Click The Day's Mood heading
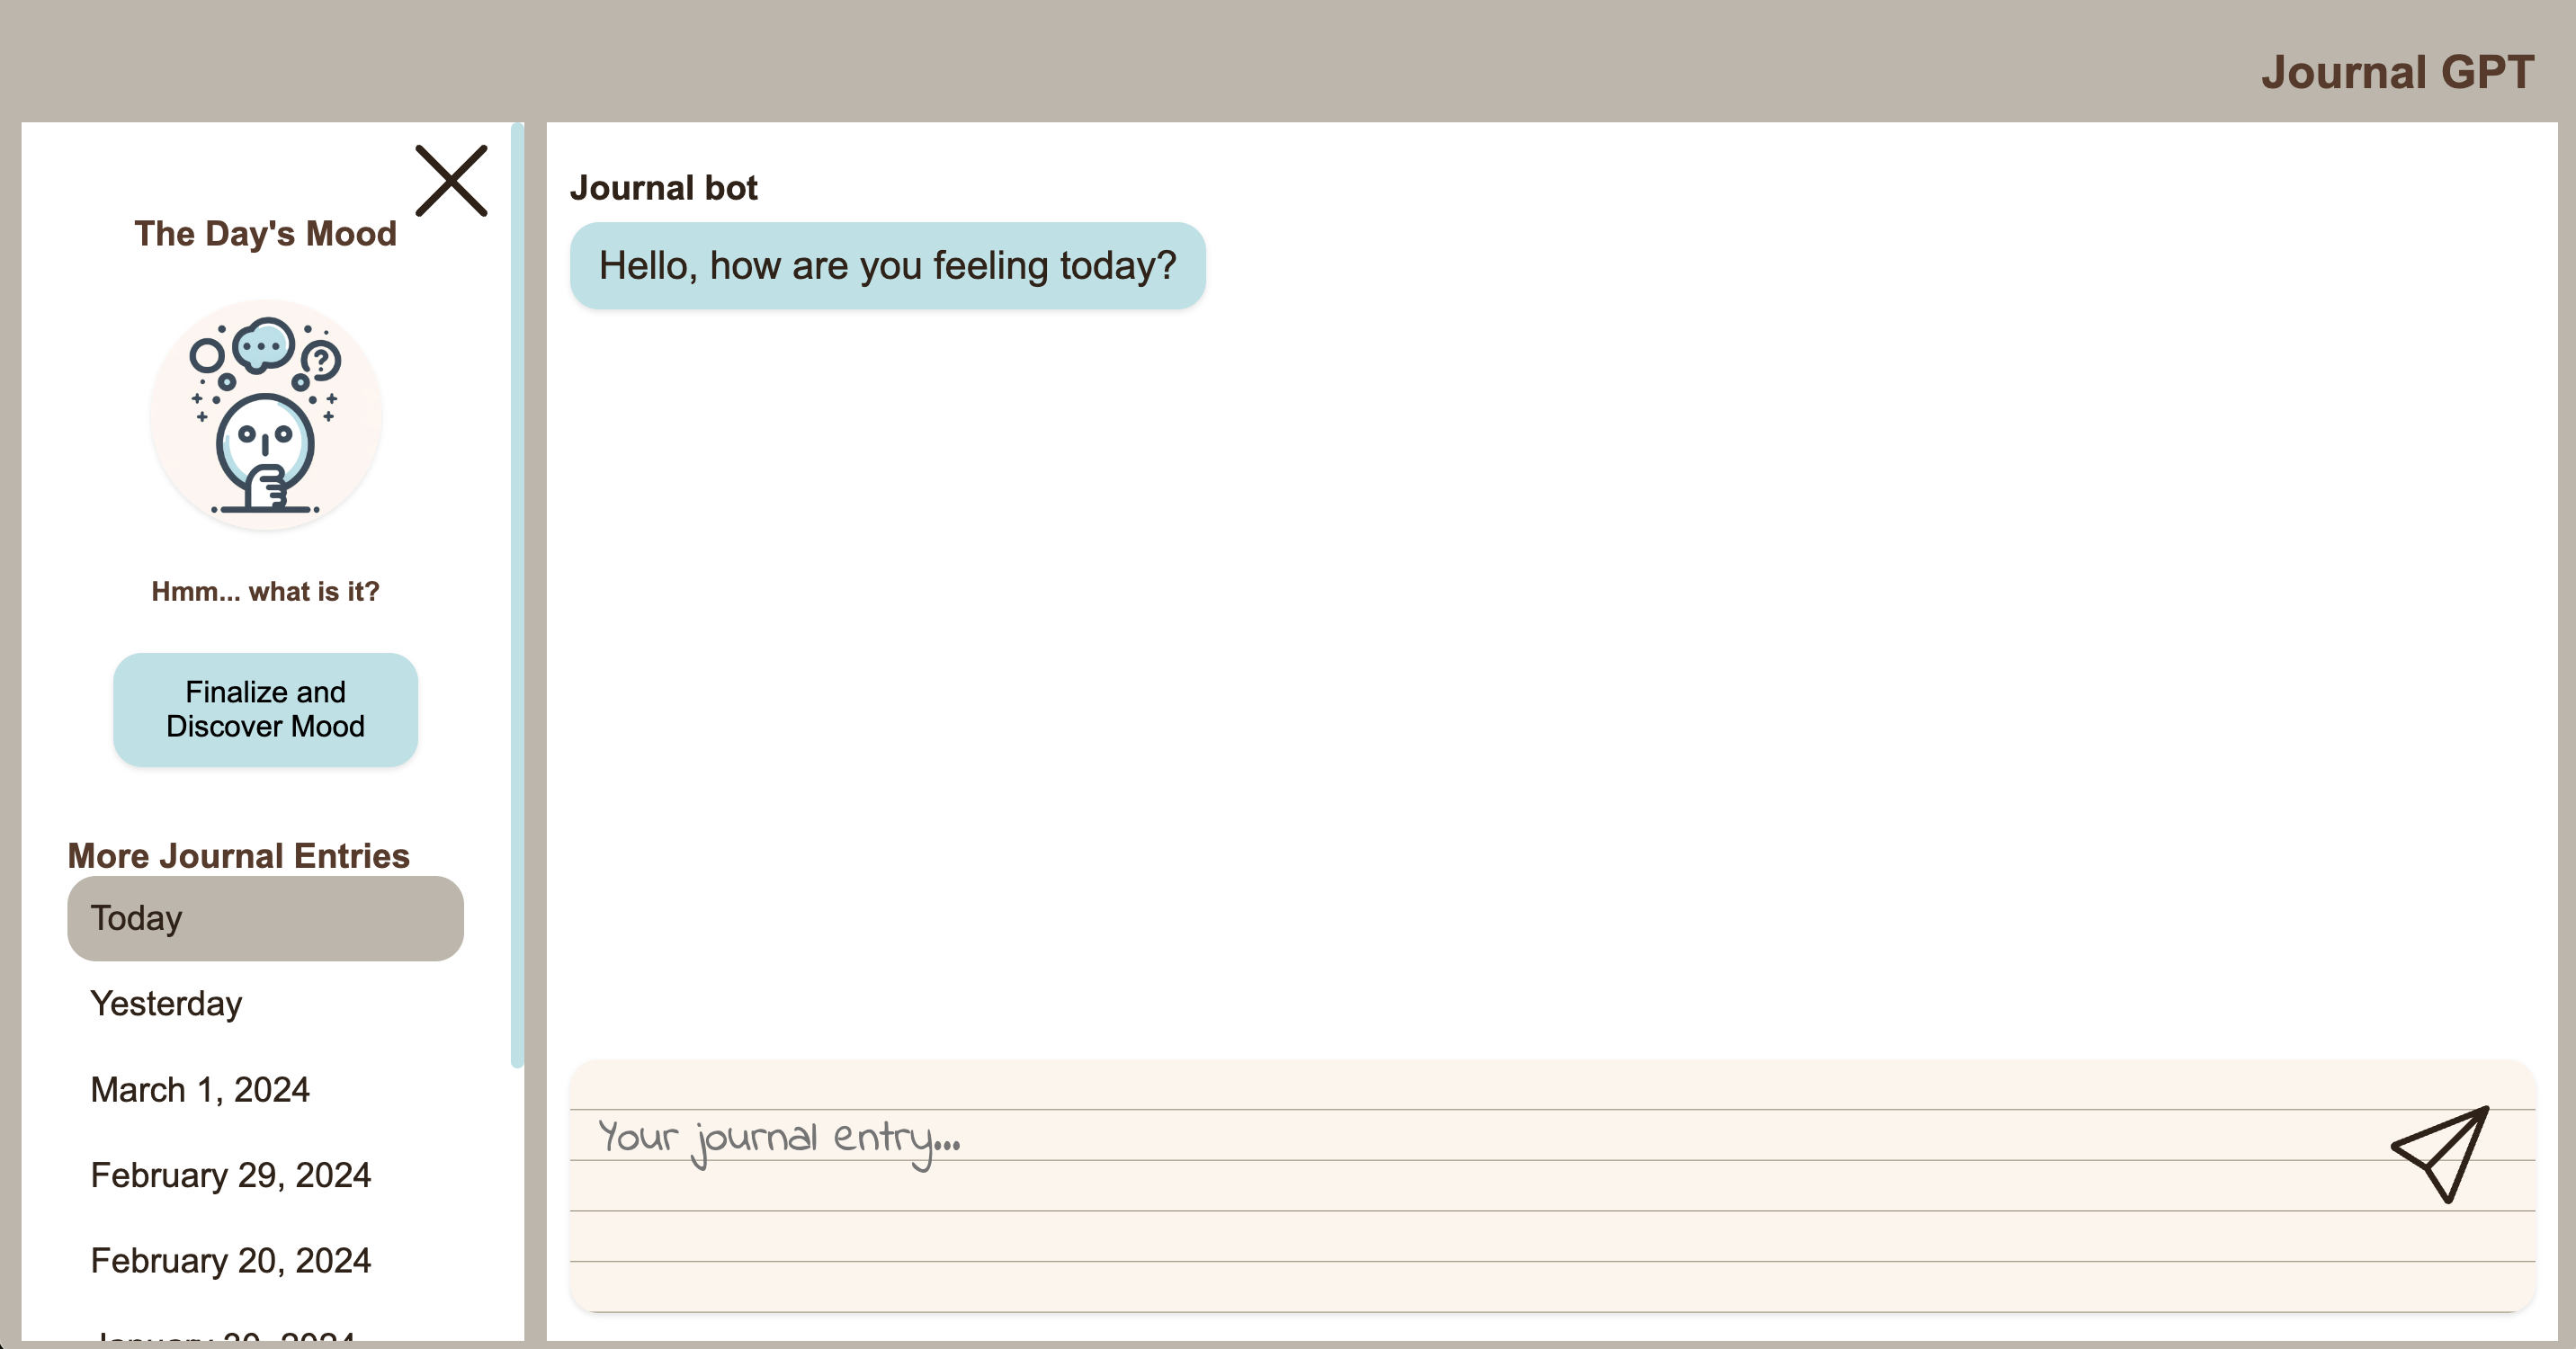The height and width of the screenshot is (1349, 2576). [x=265, y=233]
